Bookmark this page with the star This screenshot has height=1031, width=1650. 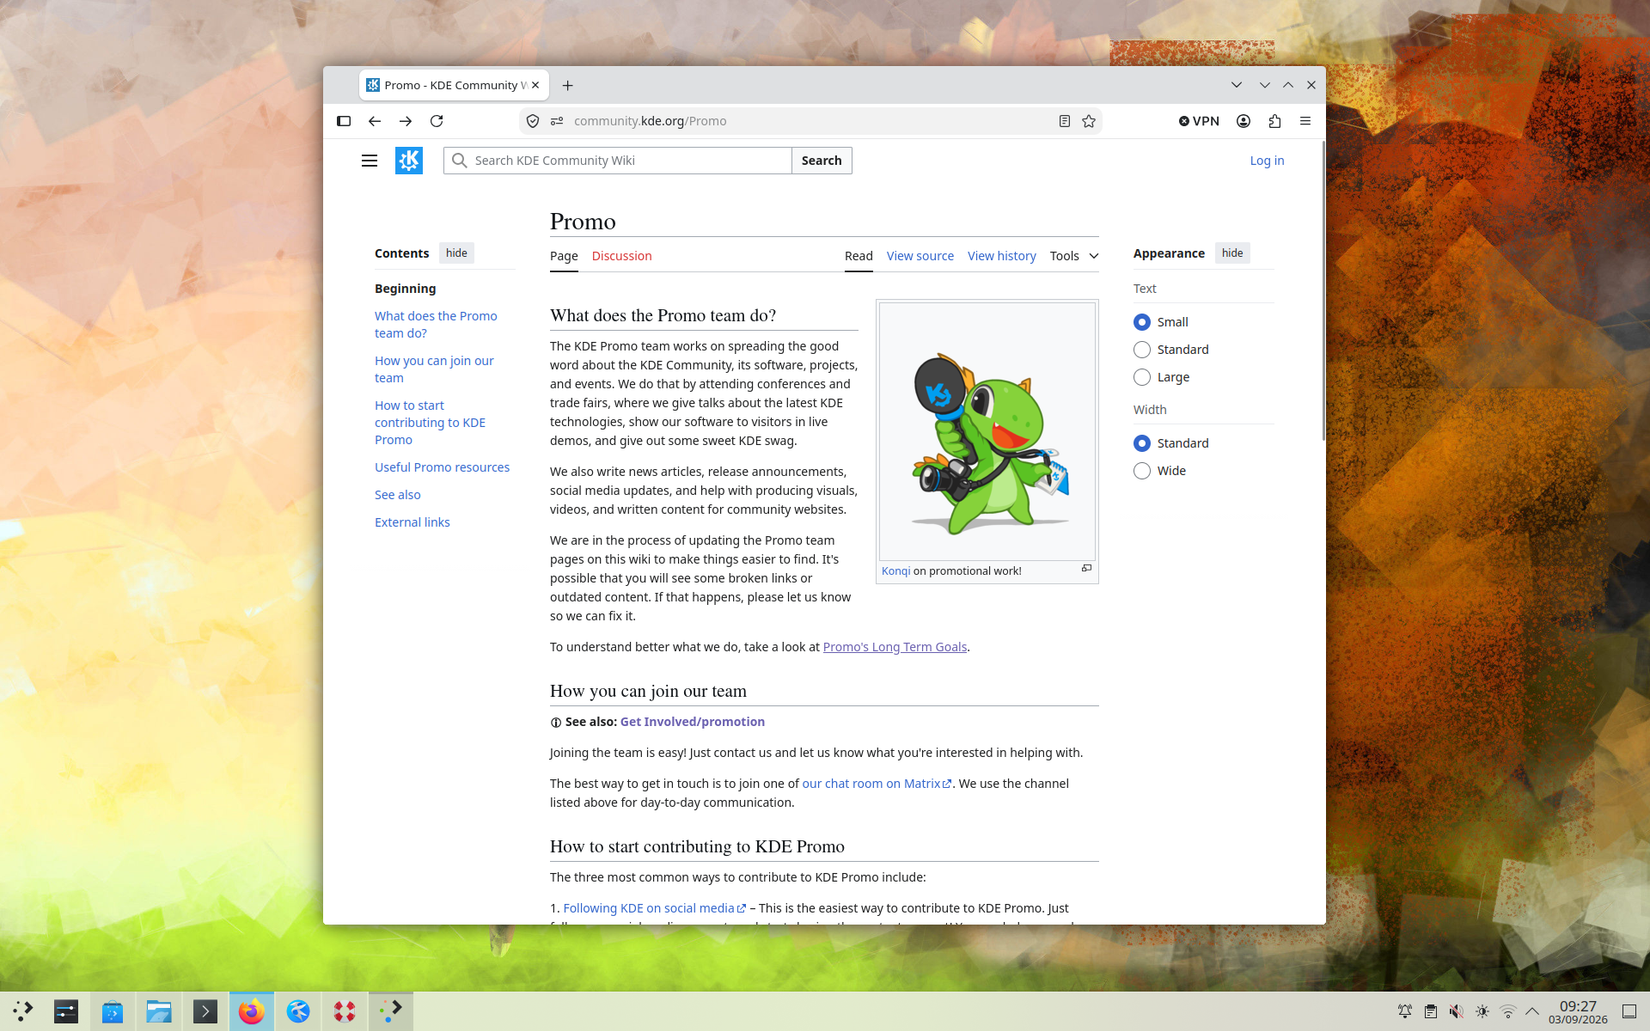(x=1089, y=121)
